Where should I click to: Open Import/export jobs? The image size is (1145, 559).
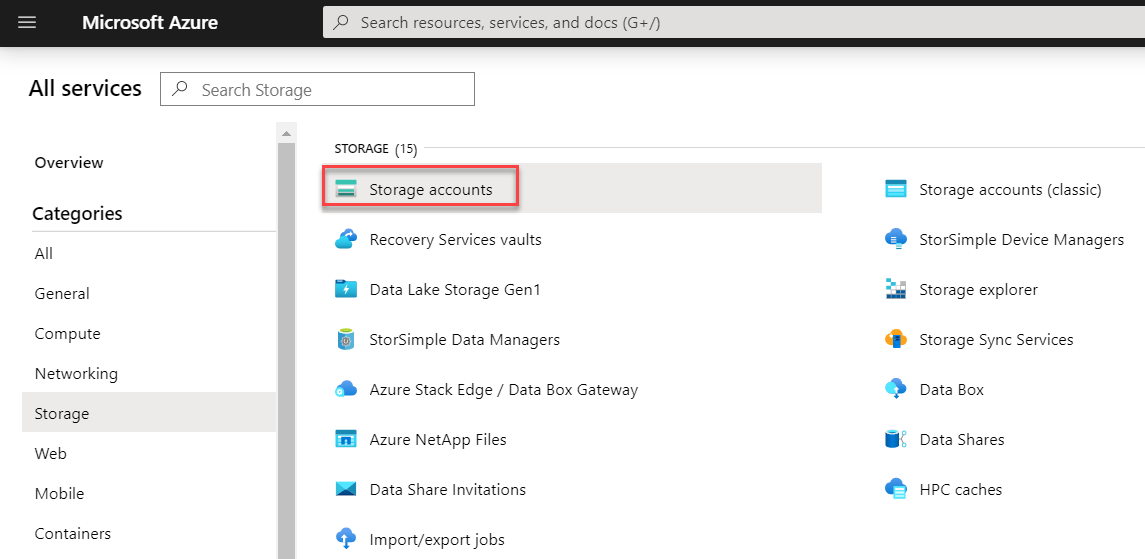[x=437, y=540]
